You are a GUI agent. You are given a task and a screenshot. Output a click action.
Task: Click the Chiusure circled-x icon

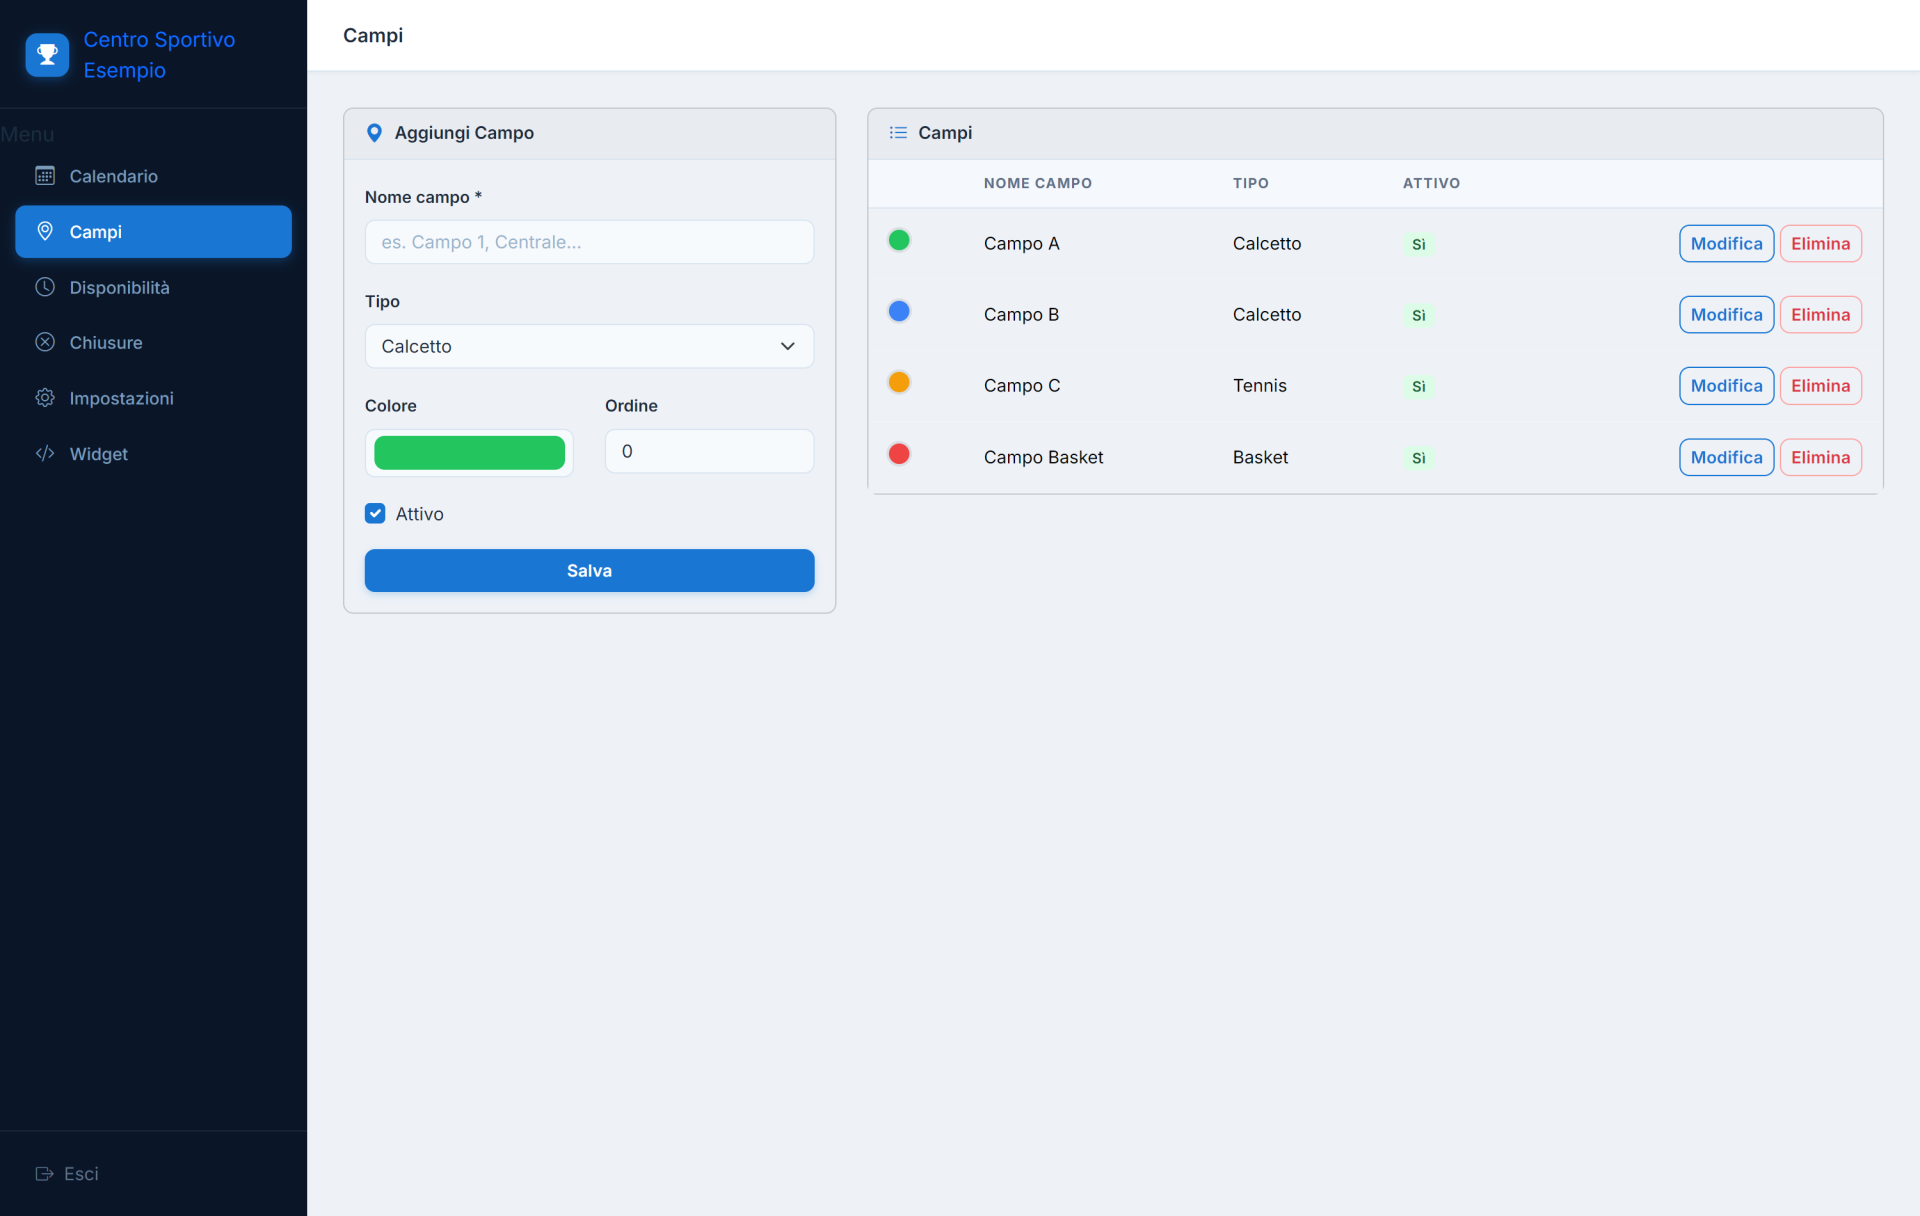45,342
